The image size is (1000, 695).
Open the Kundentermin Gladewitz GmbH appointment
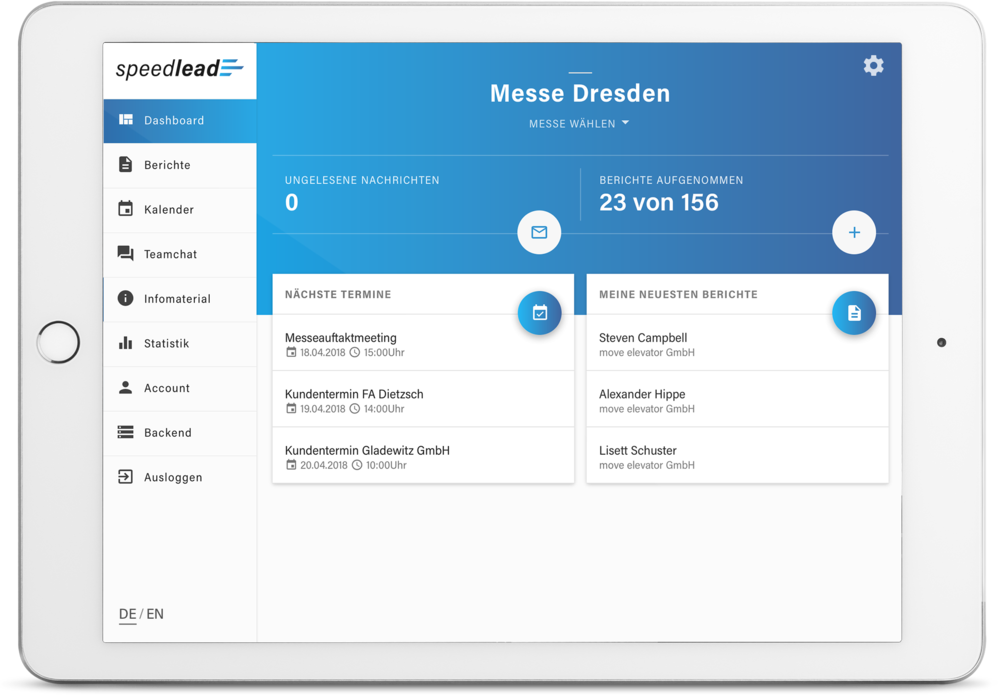click(423, 455)
